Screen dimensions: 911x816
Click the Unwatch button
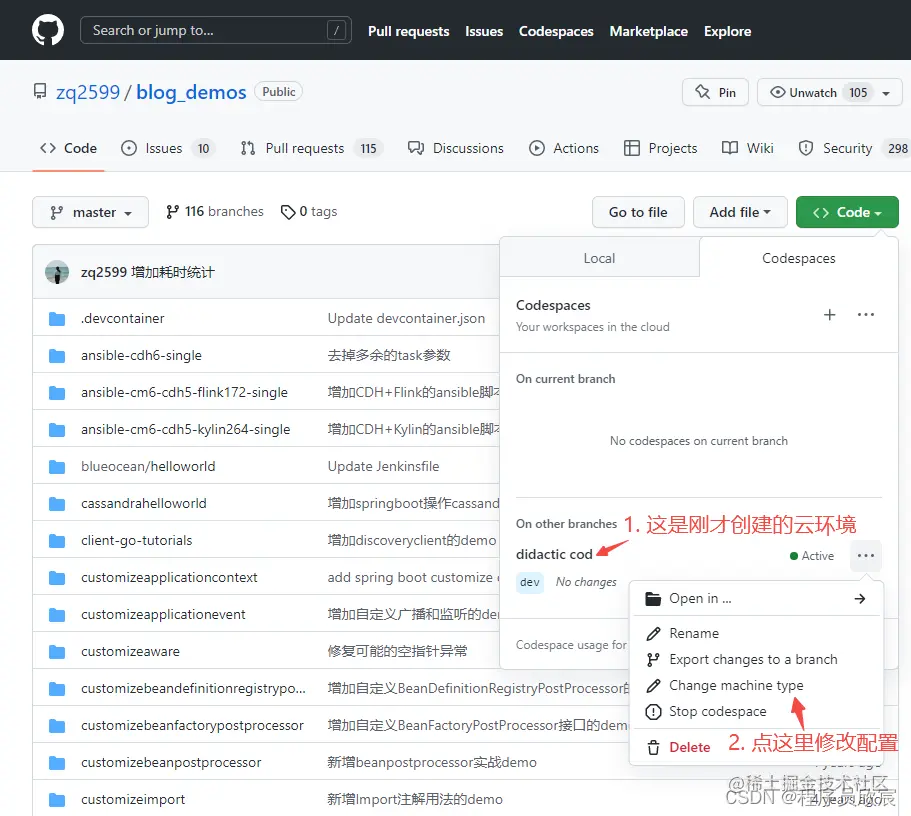pos(822,92)
